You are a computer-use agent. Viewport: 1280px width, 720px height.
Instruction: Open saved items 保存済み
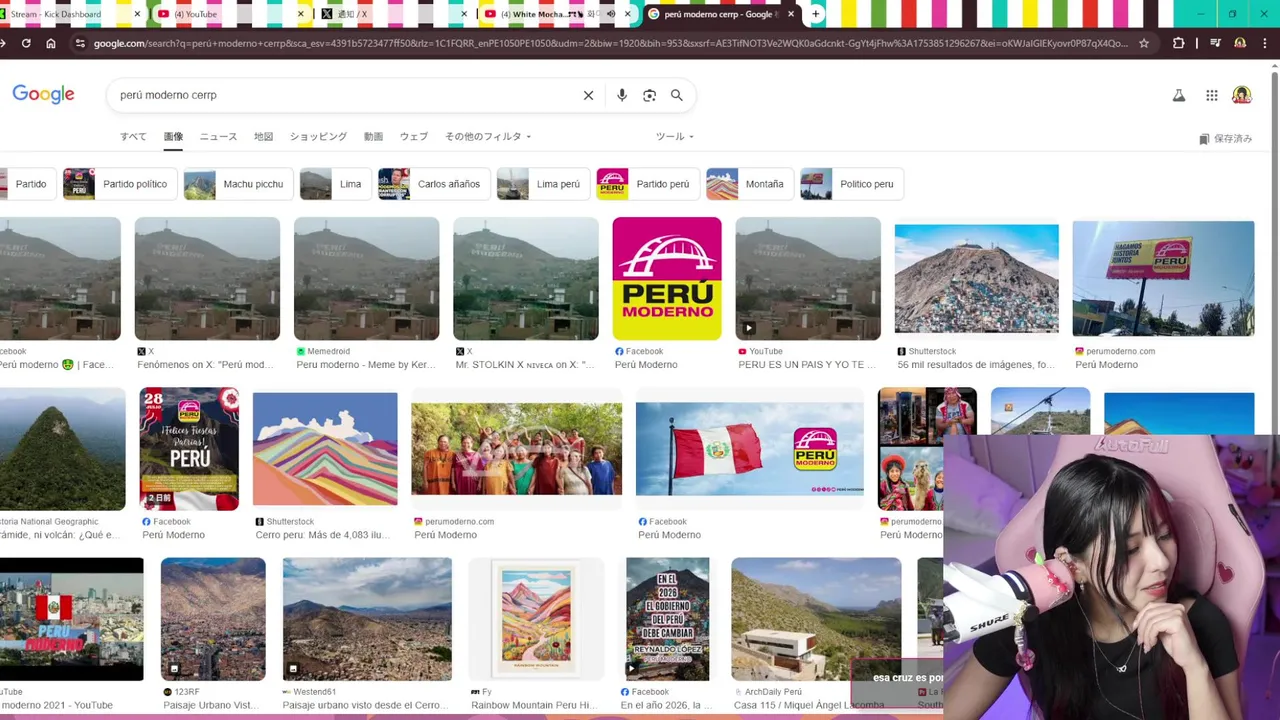tap(1225, 139)
